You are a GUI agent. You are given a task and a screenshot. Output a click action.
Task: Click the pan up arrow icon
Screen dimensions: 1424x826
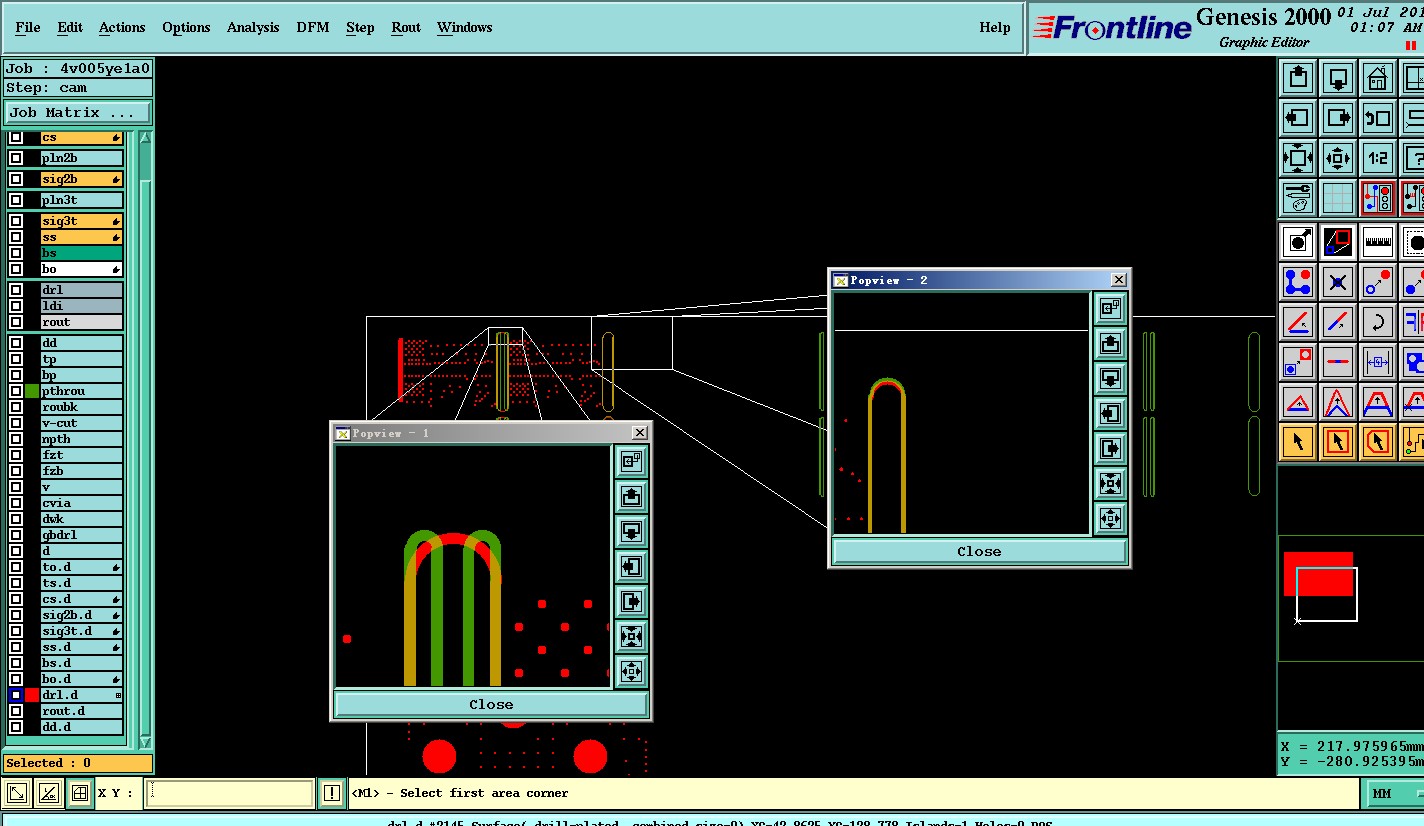(x=1298, y=77)
